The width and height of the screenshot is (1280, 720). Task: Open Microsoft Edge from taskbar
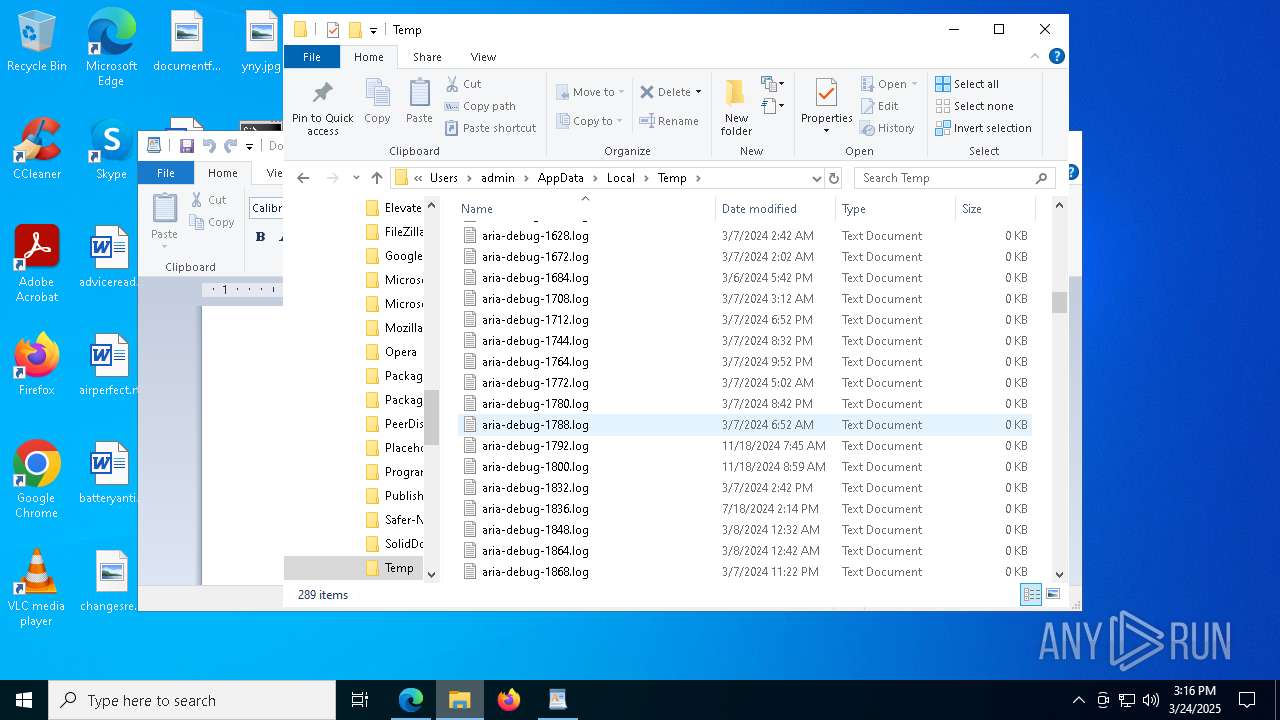point(411,700)
